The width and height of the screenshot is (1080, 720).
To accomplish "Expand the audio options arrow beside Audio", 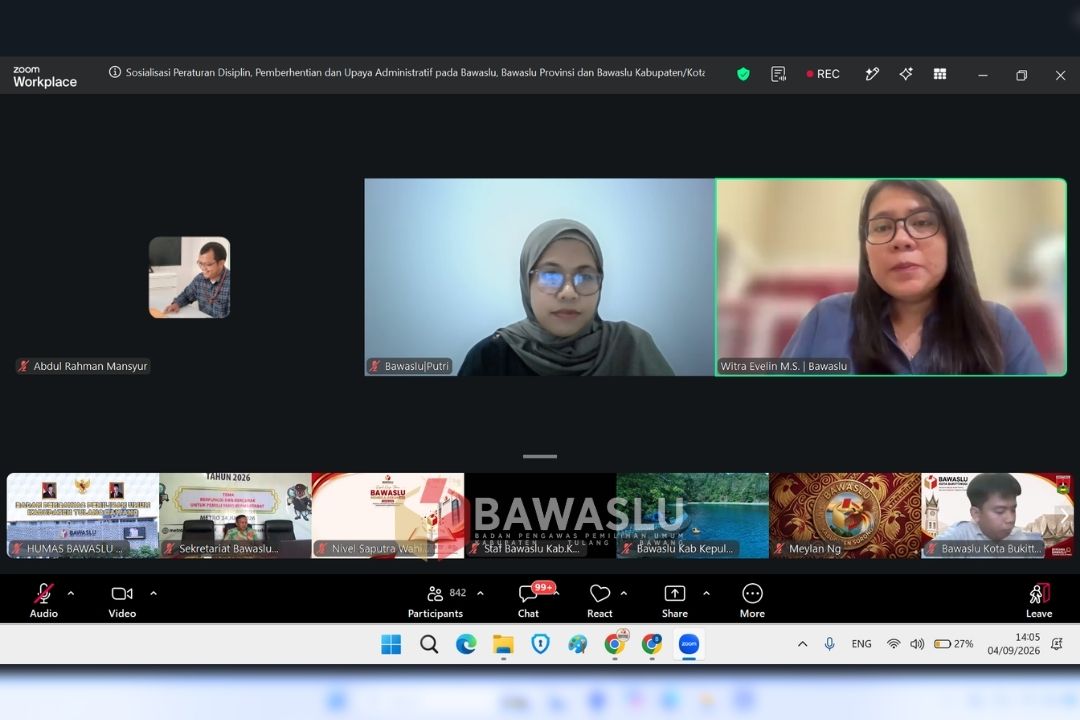I will point(71,593).
